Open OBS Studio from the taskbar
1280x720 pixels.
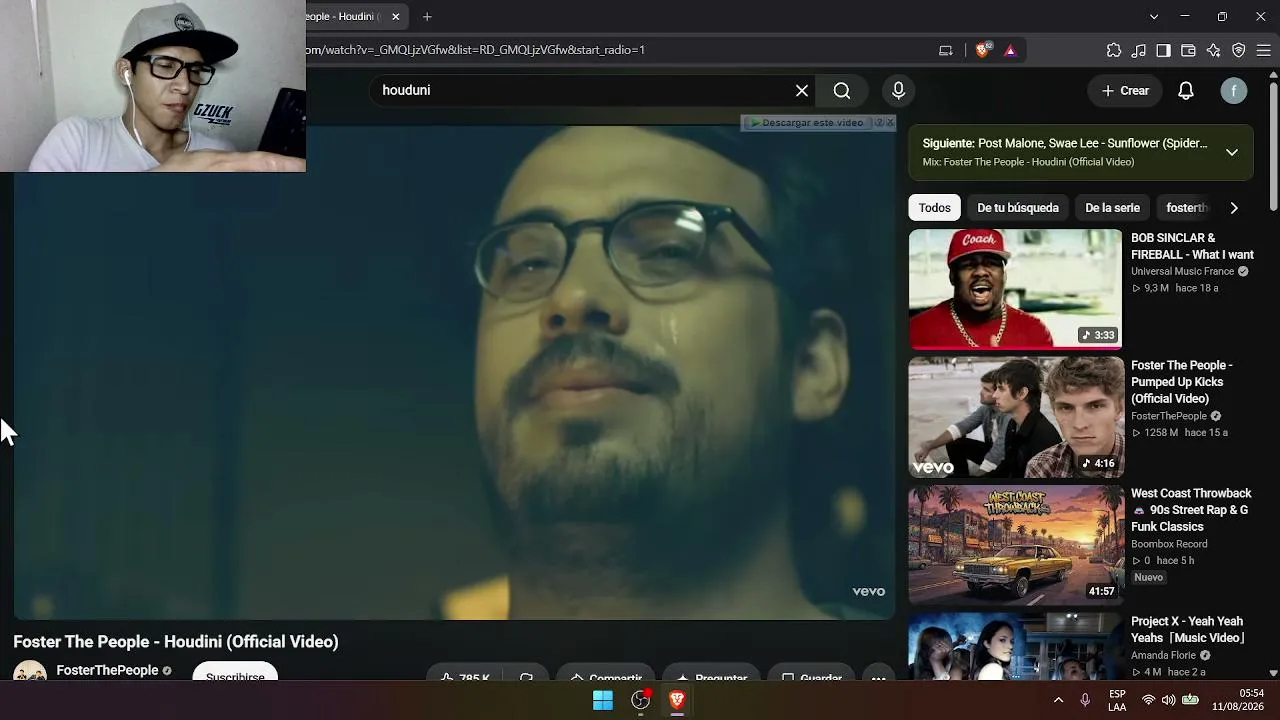coord(641,701)
